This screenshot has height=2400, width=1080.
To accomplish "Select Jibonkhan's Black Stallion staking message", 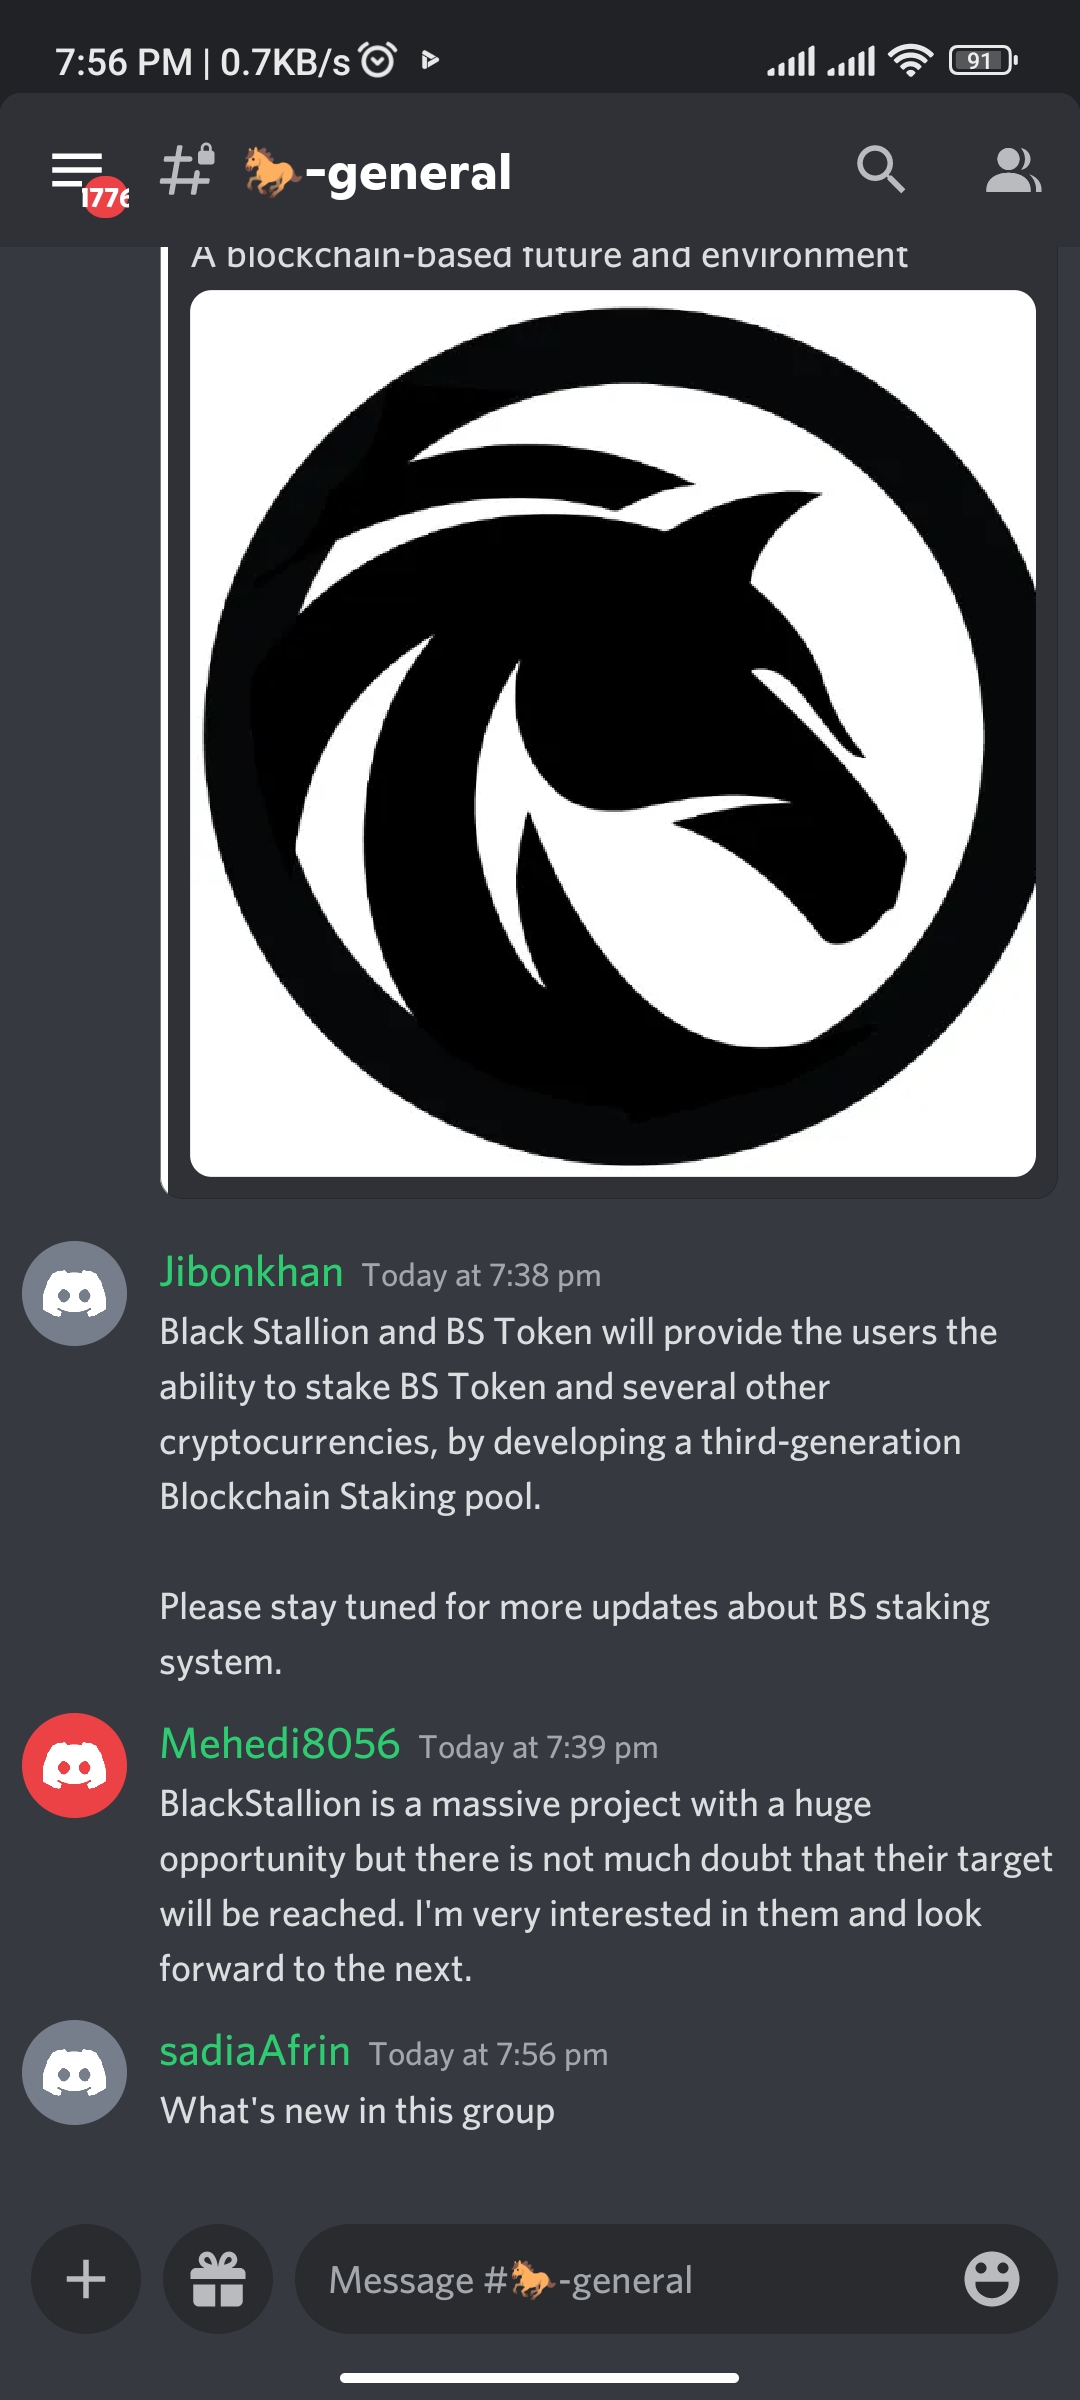I will [x=579, y=1497].
